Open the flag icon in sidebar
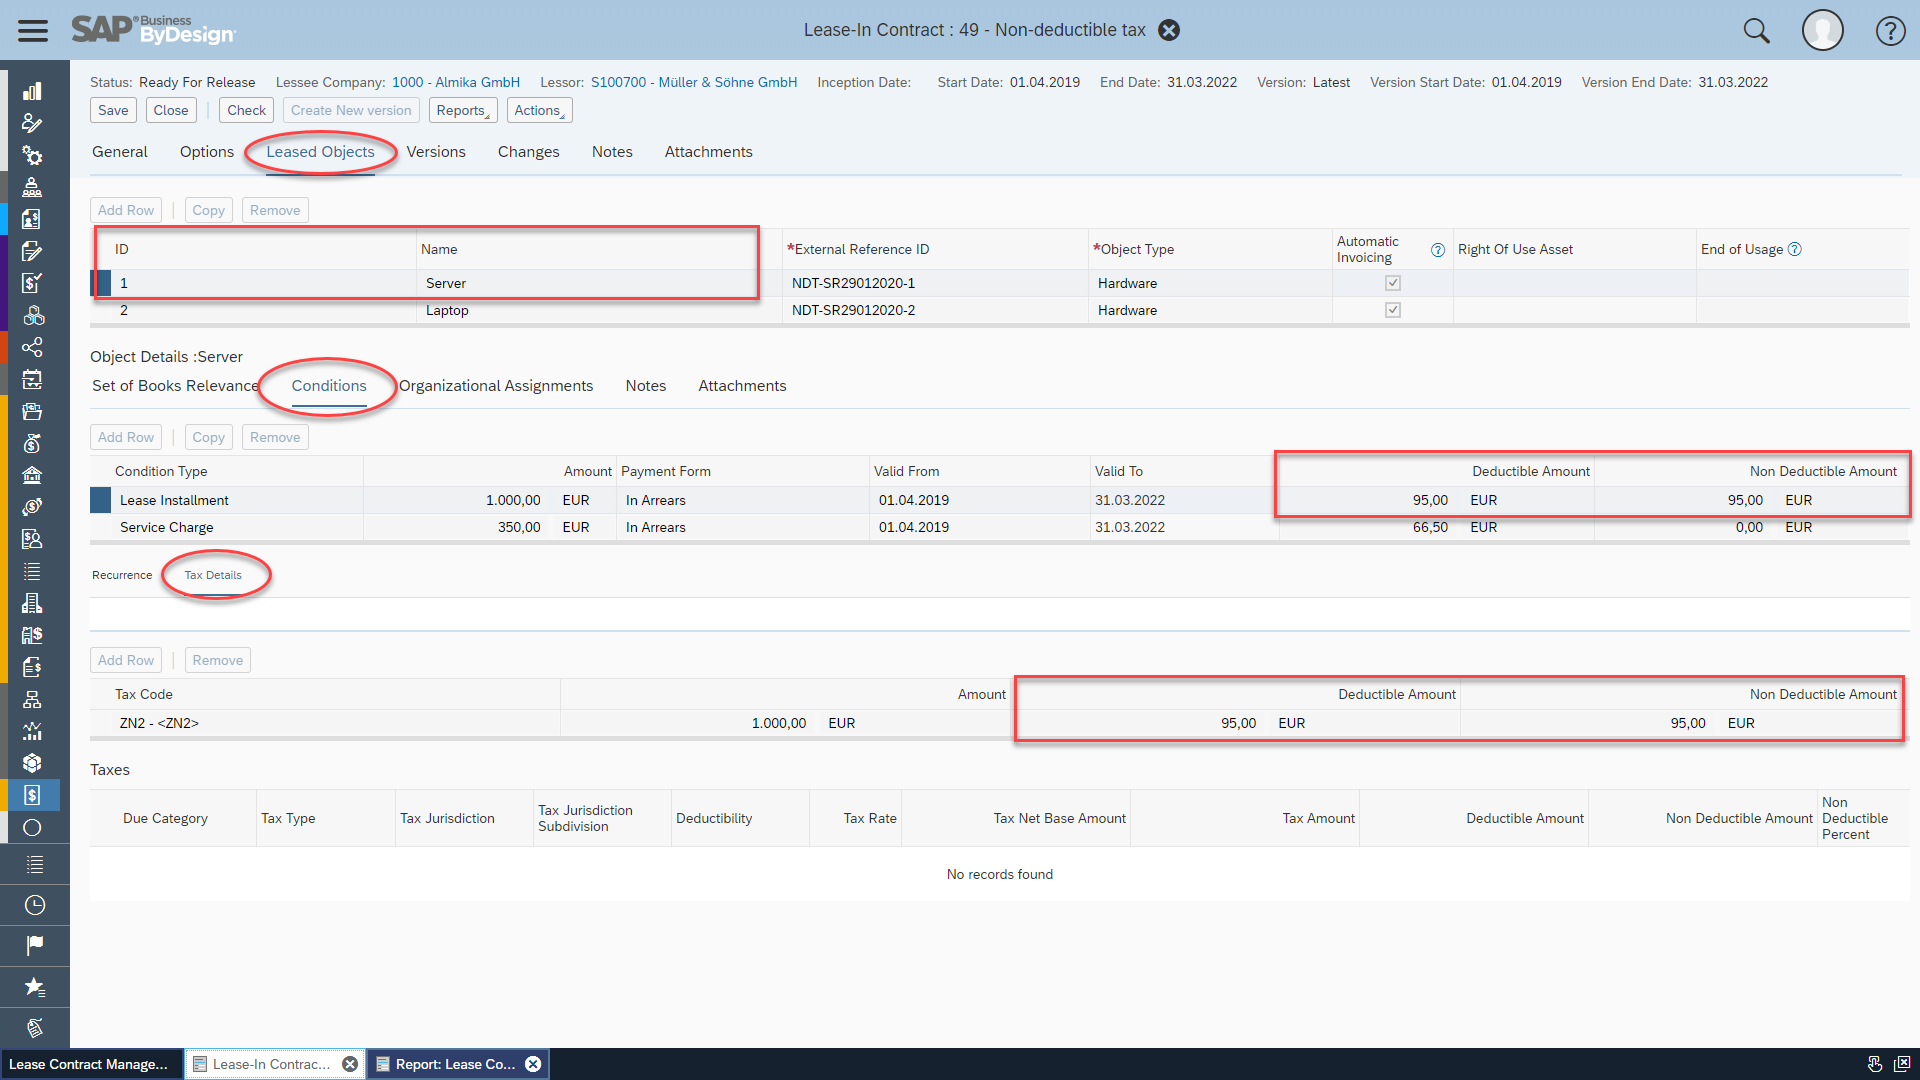Viewport: 1920px width, 1080px height. tap(34, 945)
